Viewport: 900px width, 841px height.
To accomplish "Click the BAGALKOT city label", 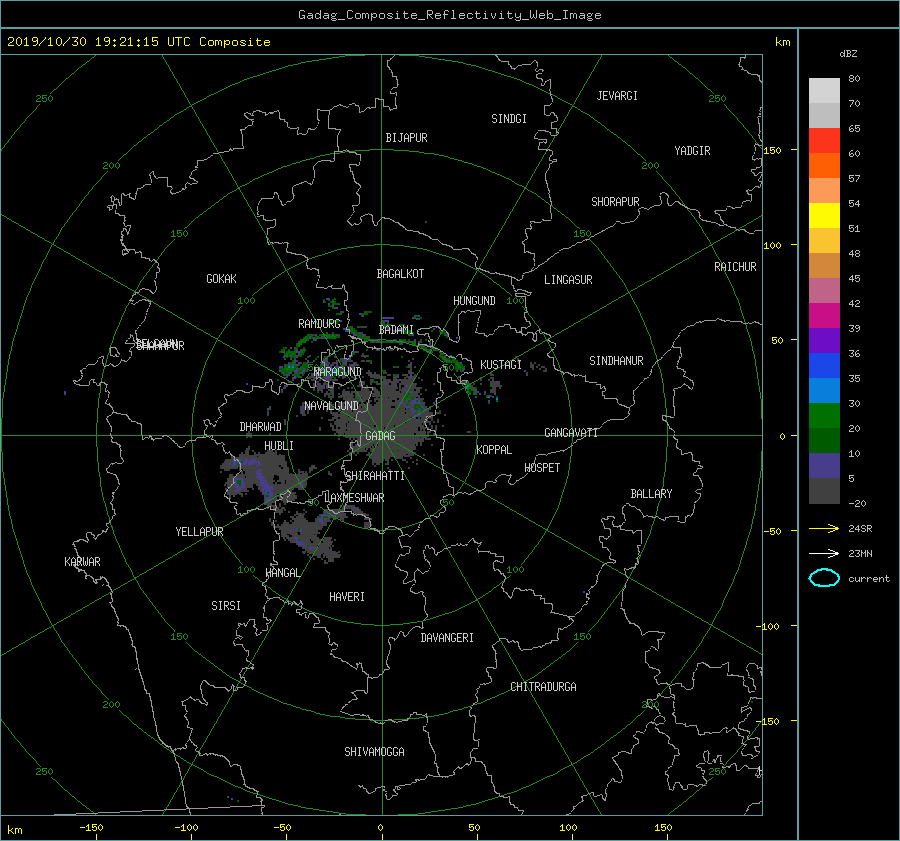I will tap(400, 274).
